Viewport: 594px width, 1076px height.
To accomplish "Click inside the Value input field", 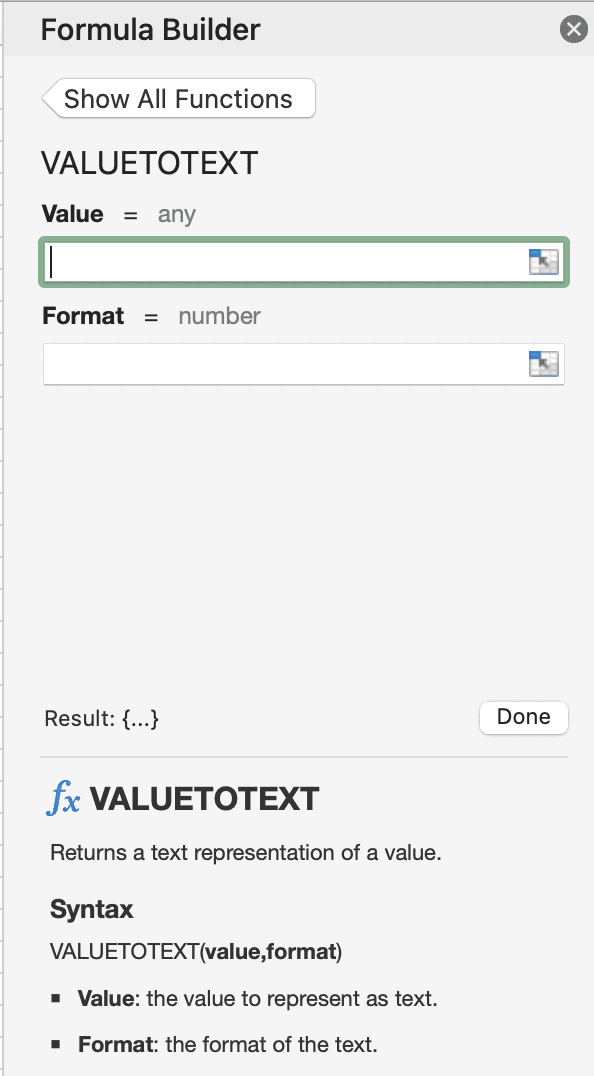I will tap(280, 261).
